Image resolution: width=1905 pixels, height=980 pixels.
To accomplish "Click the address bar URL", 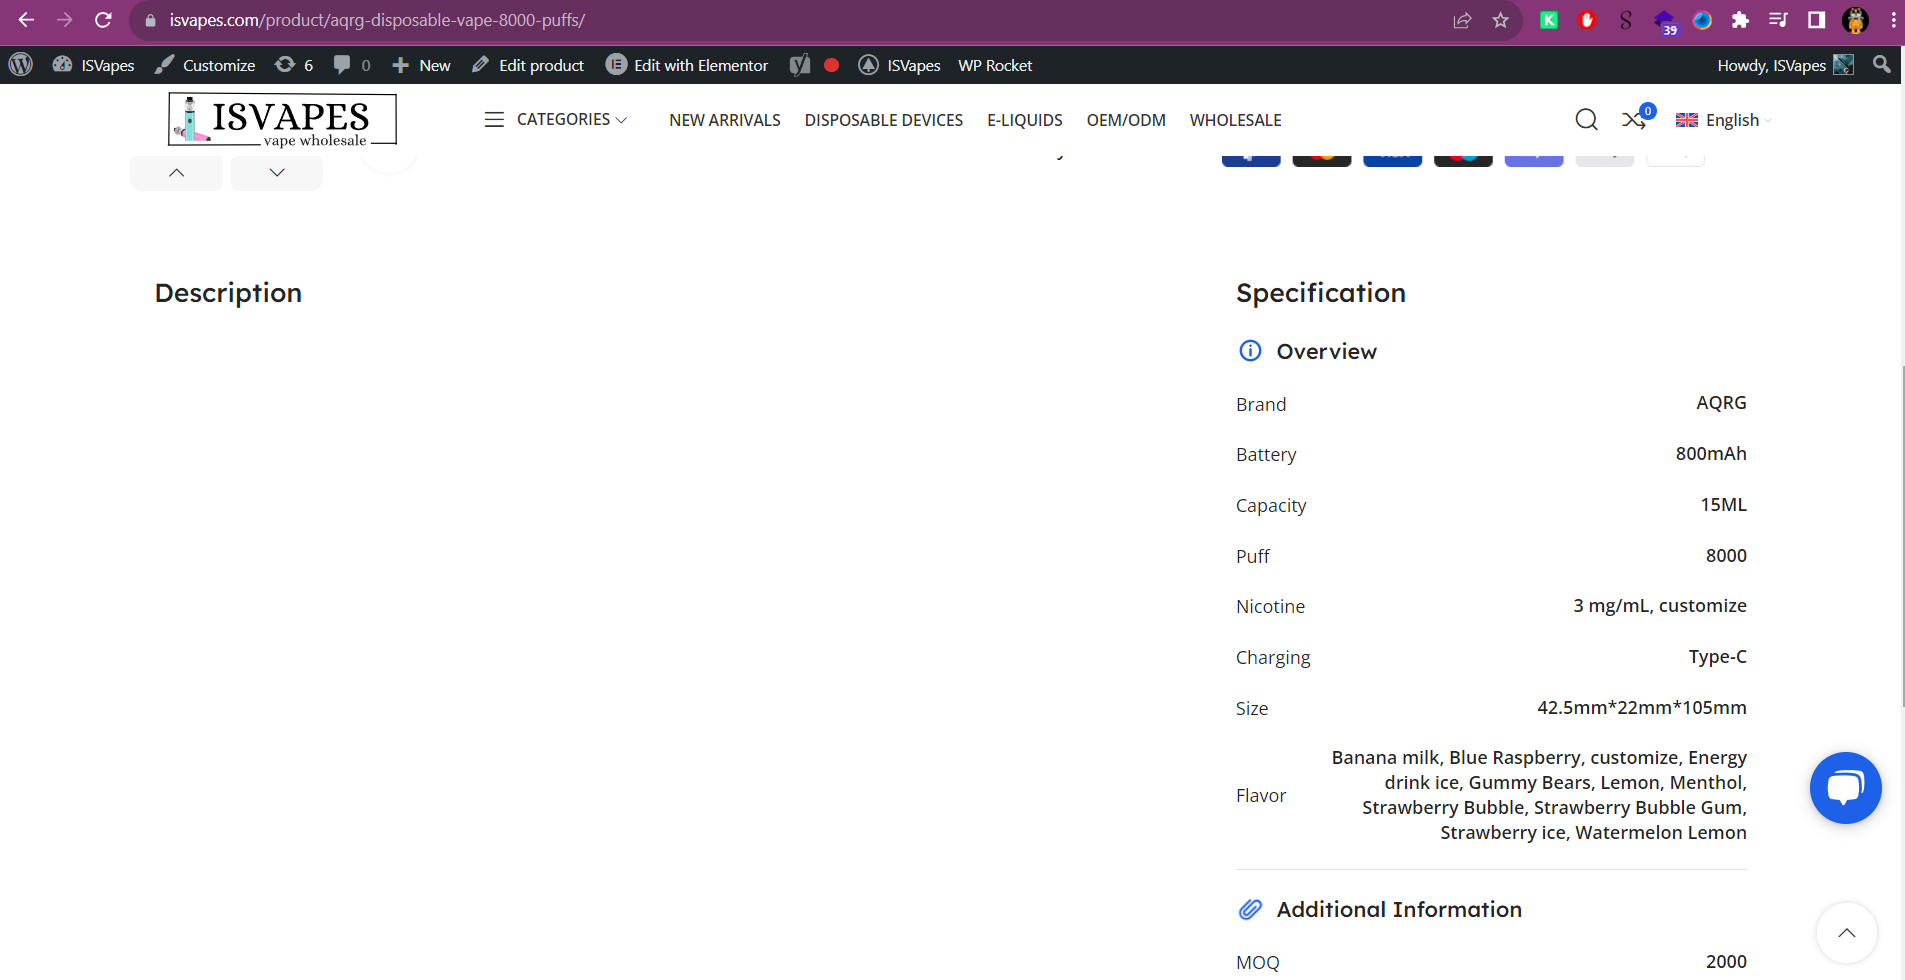I will pos(377,20).
